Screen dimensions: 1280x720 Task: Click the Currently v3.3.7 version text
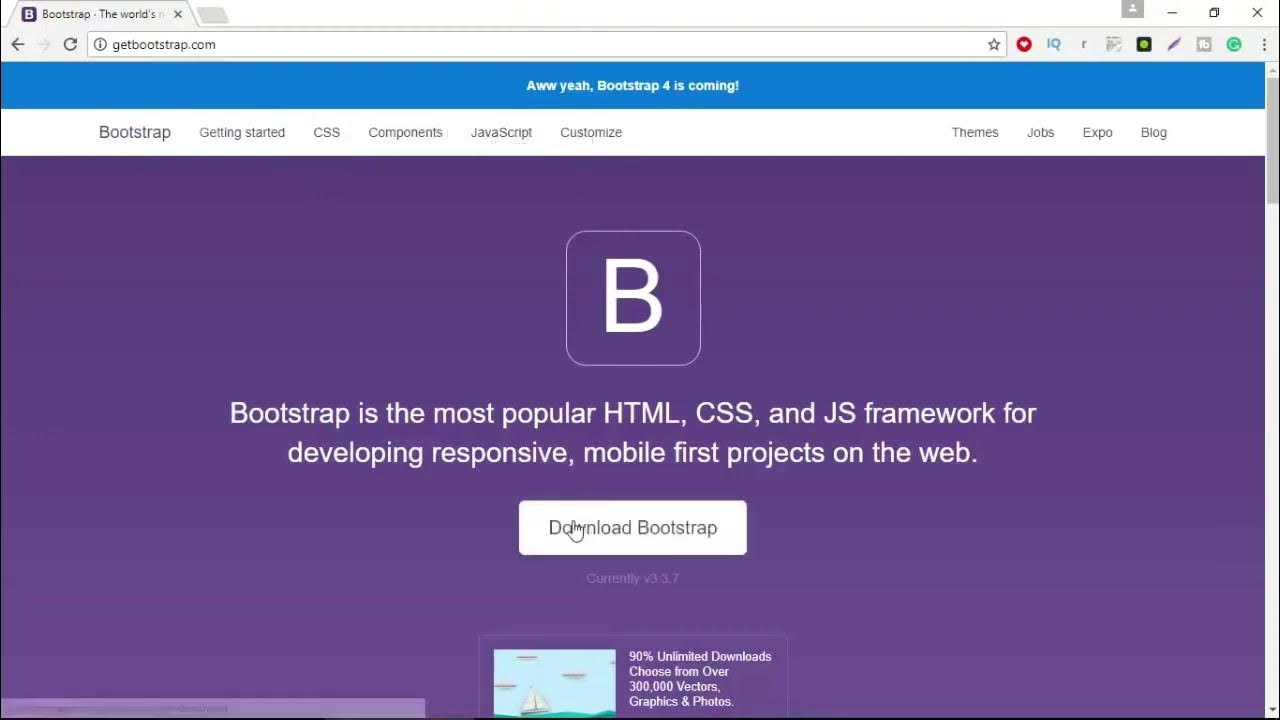point(633,578)
